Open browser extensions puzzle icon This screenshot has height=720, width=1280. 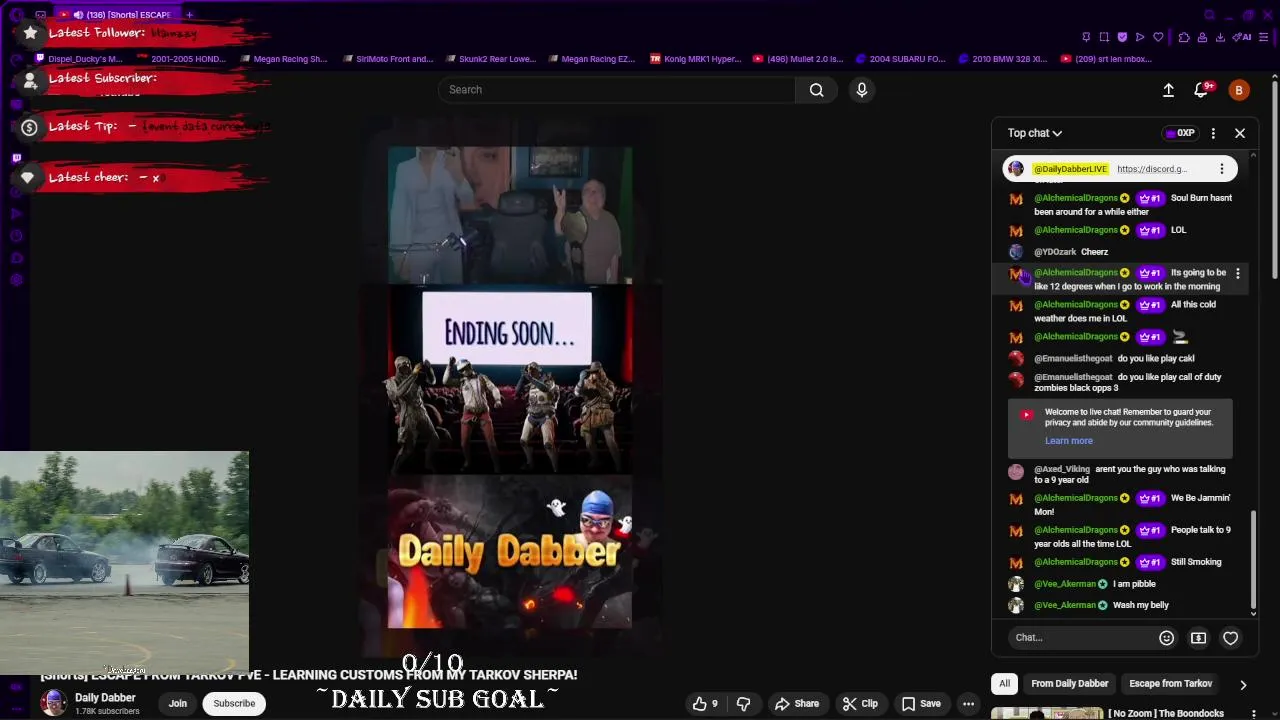[x=1184, y=38]
